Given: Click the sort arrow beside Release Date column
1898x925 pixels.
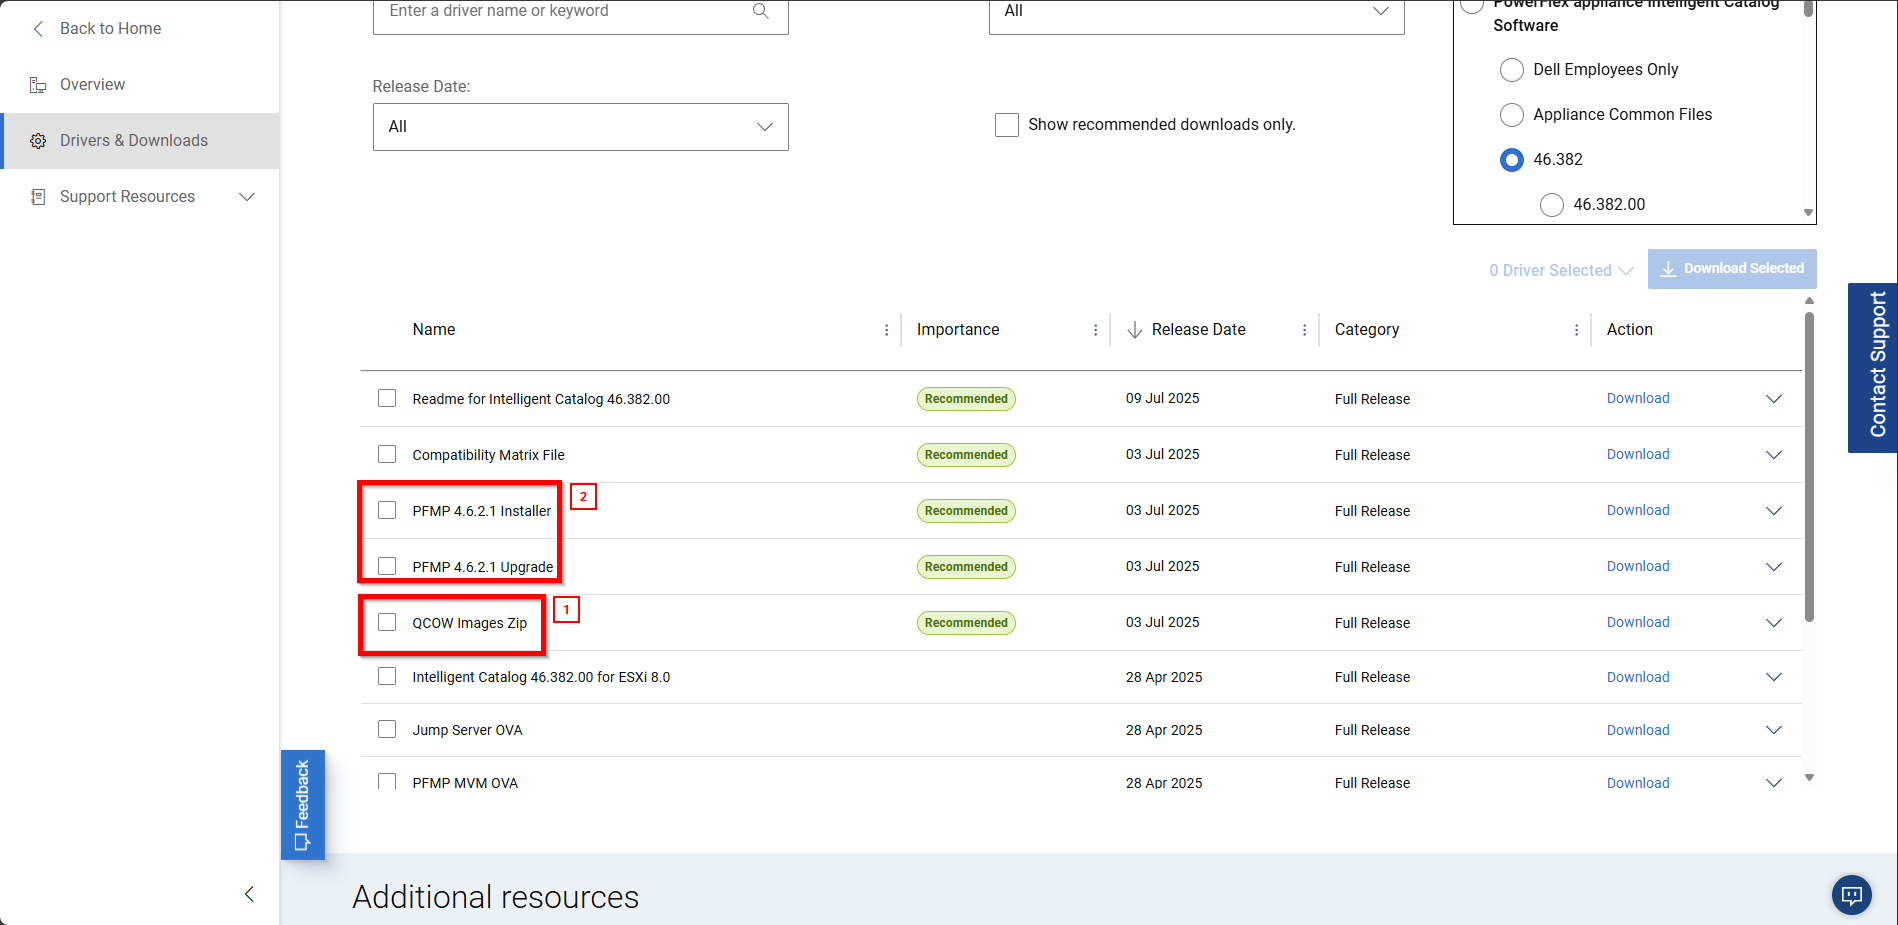Looking at the screenshot, I should 1135,328.
